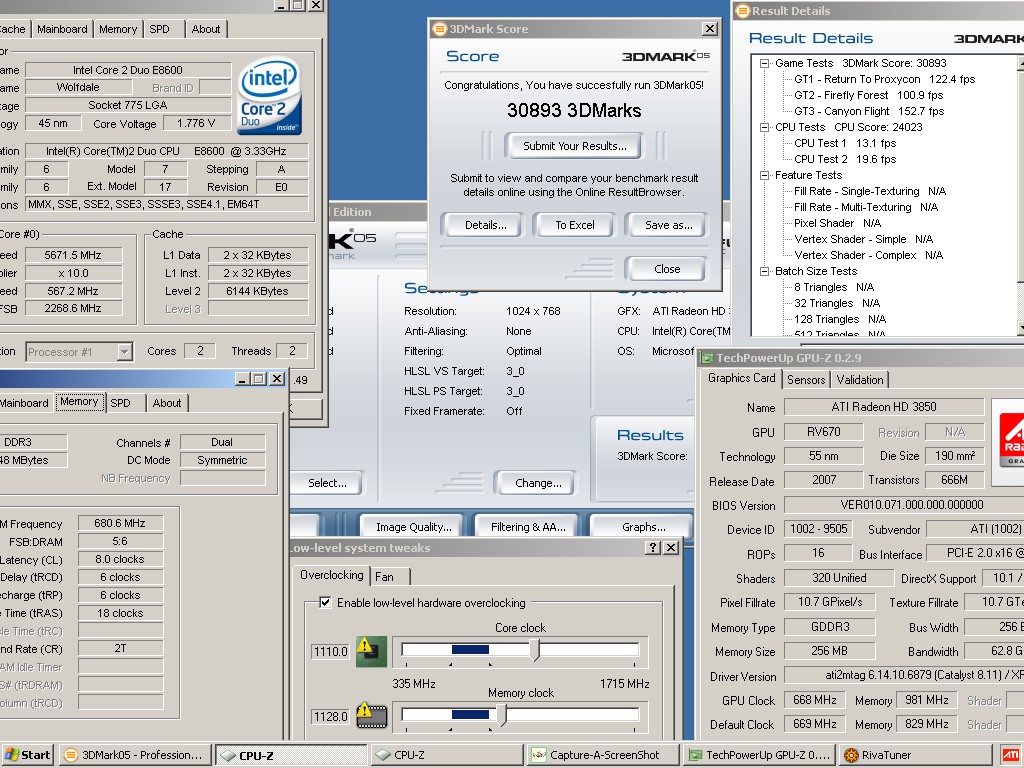Click the 3DMark Score title bar icon
This screenshot has height=768, width=1024.
coord(440,29)
